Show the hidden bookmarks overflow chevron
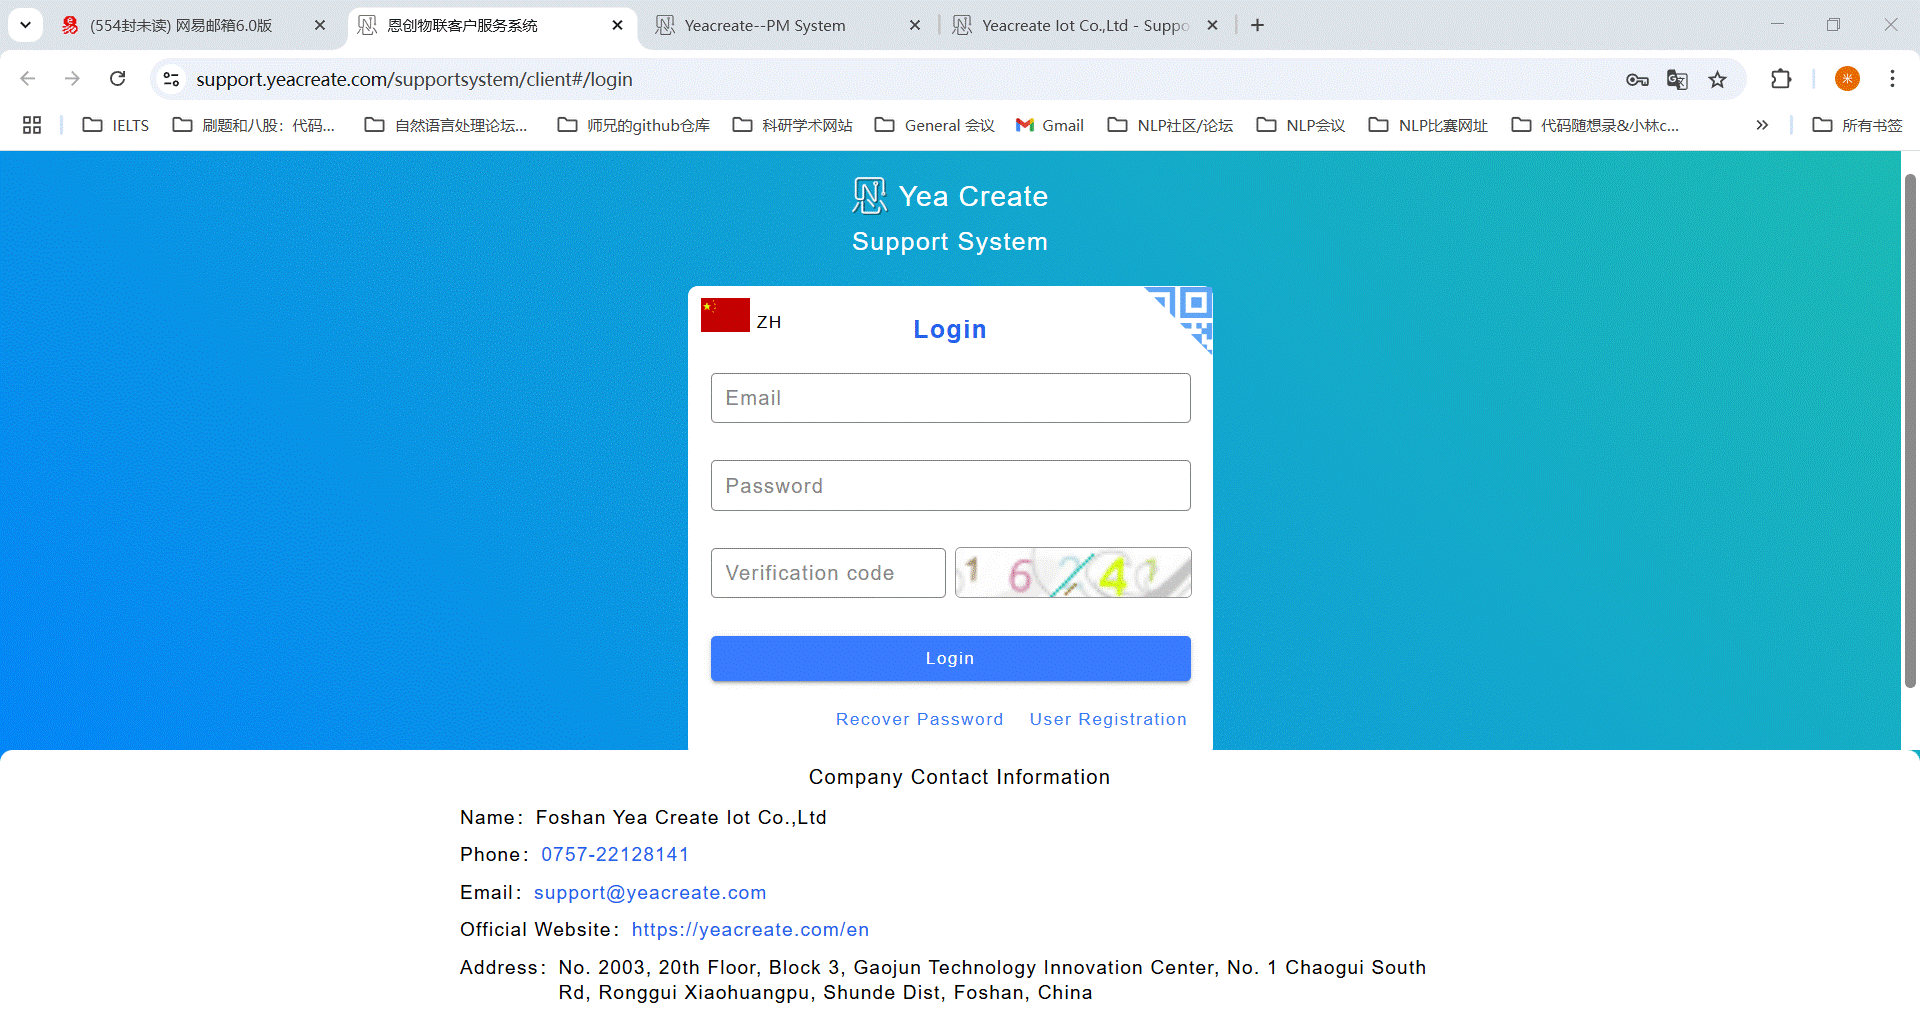 coord(1762,125)
